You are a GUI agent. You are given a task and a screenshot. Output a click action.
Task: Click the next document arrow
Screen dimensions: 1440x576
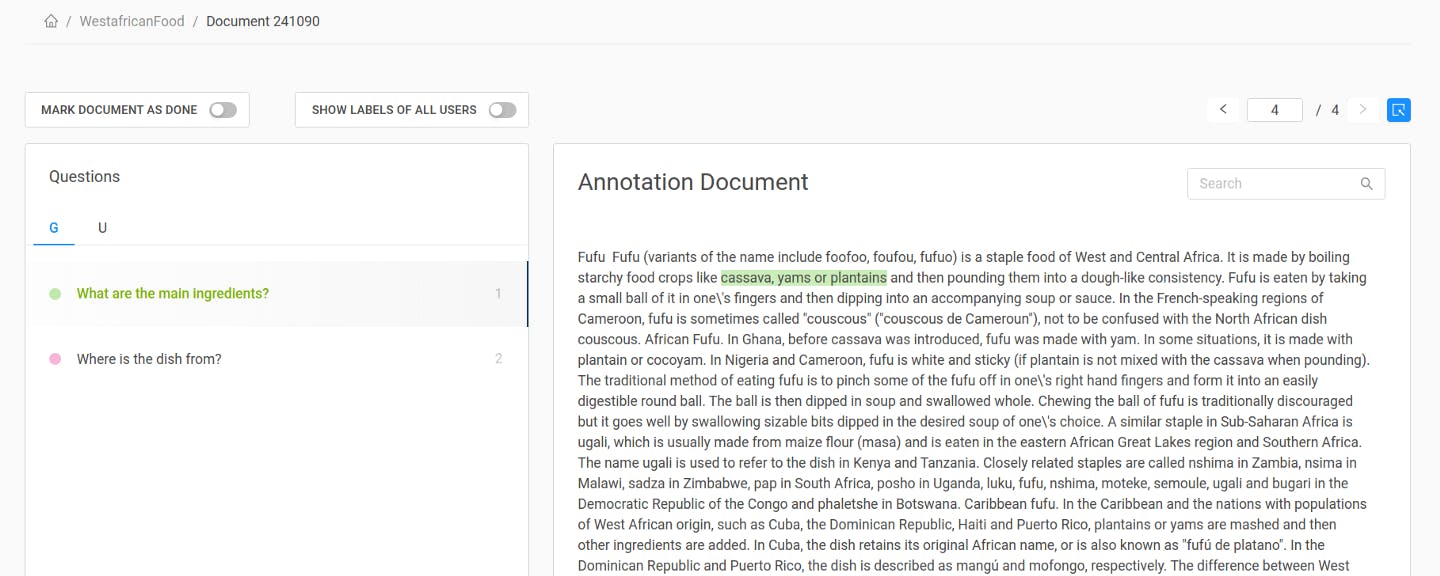point(1362,110)
